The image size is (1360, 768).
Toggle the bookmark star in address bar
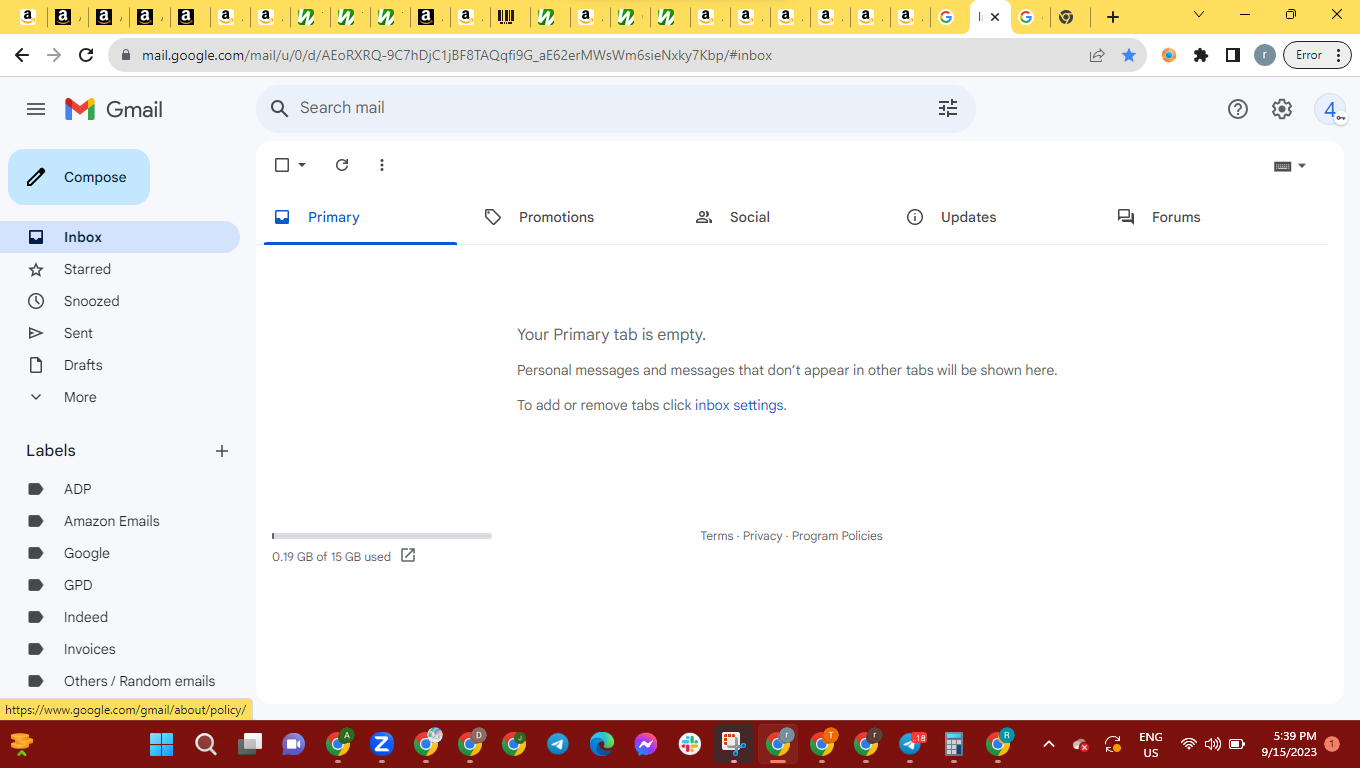click(x=1129, y=55)
